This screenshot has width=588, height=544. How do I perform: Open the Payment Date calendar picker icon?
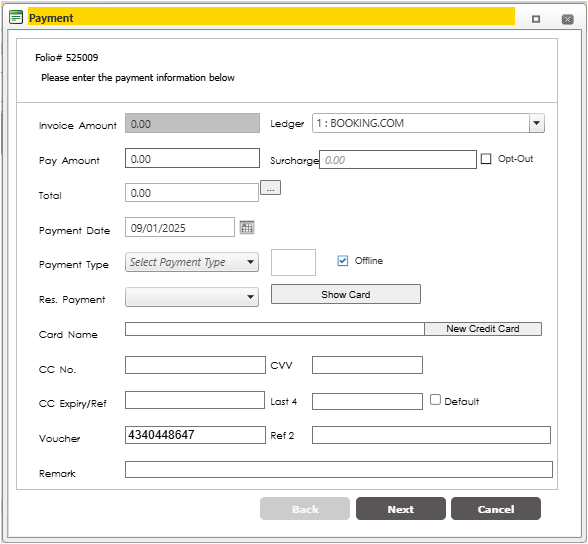(x=247, y=228)
